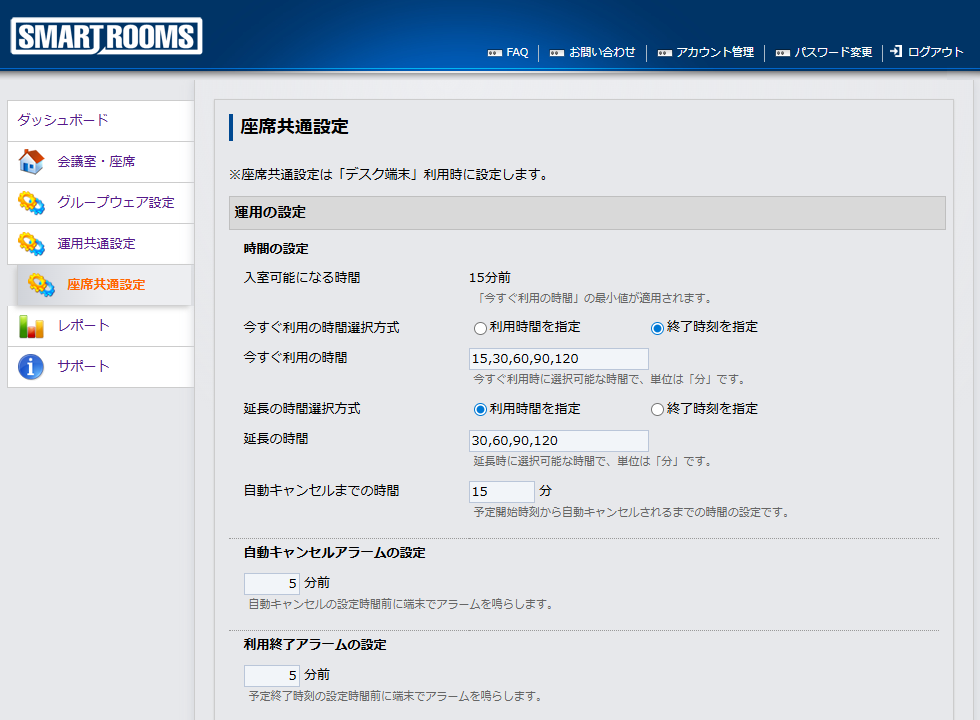Click the house icon for 会議室・座席
Image resolution: width=980 pixels, height=720 pixels.
tap(31, 161)
